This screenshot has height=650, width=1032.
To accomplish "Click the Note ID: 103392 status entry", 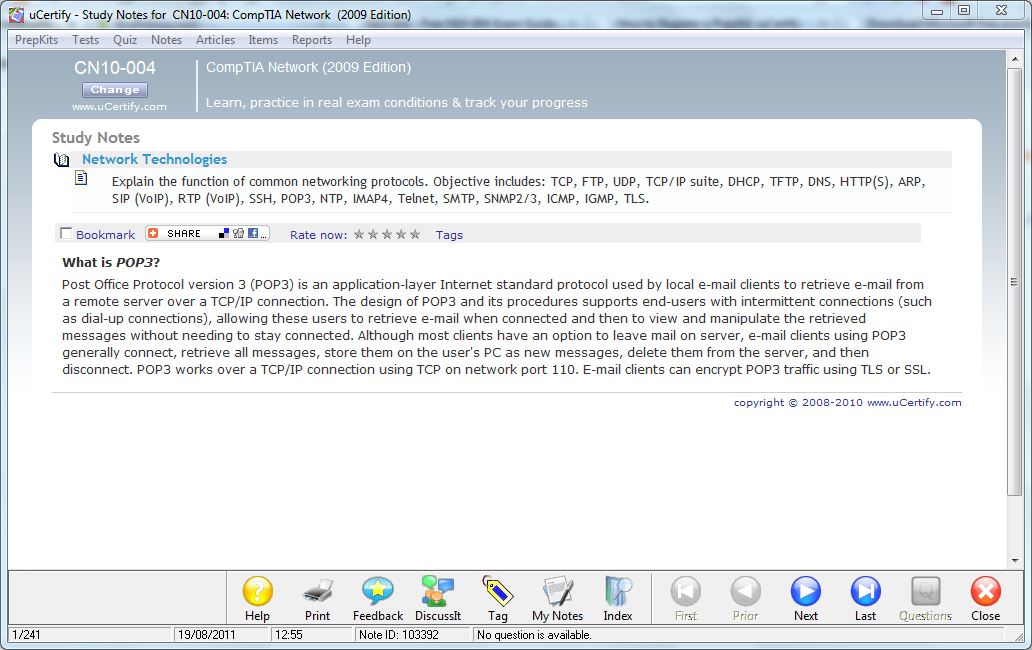I will point(399,635).
